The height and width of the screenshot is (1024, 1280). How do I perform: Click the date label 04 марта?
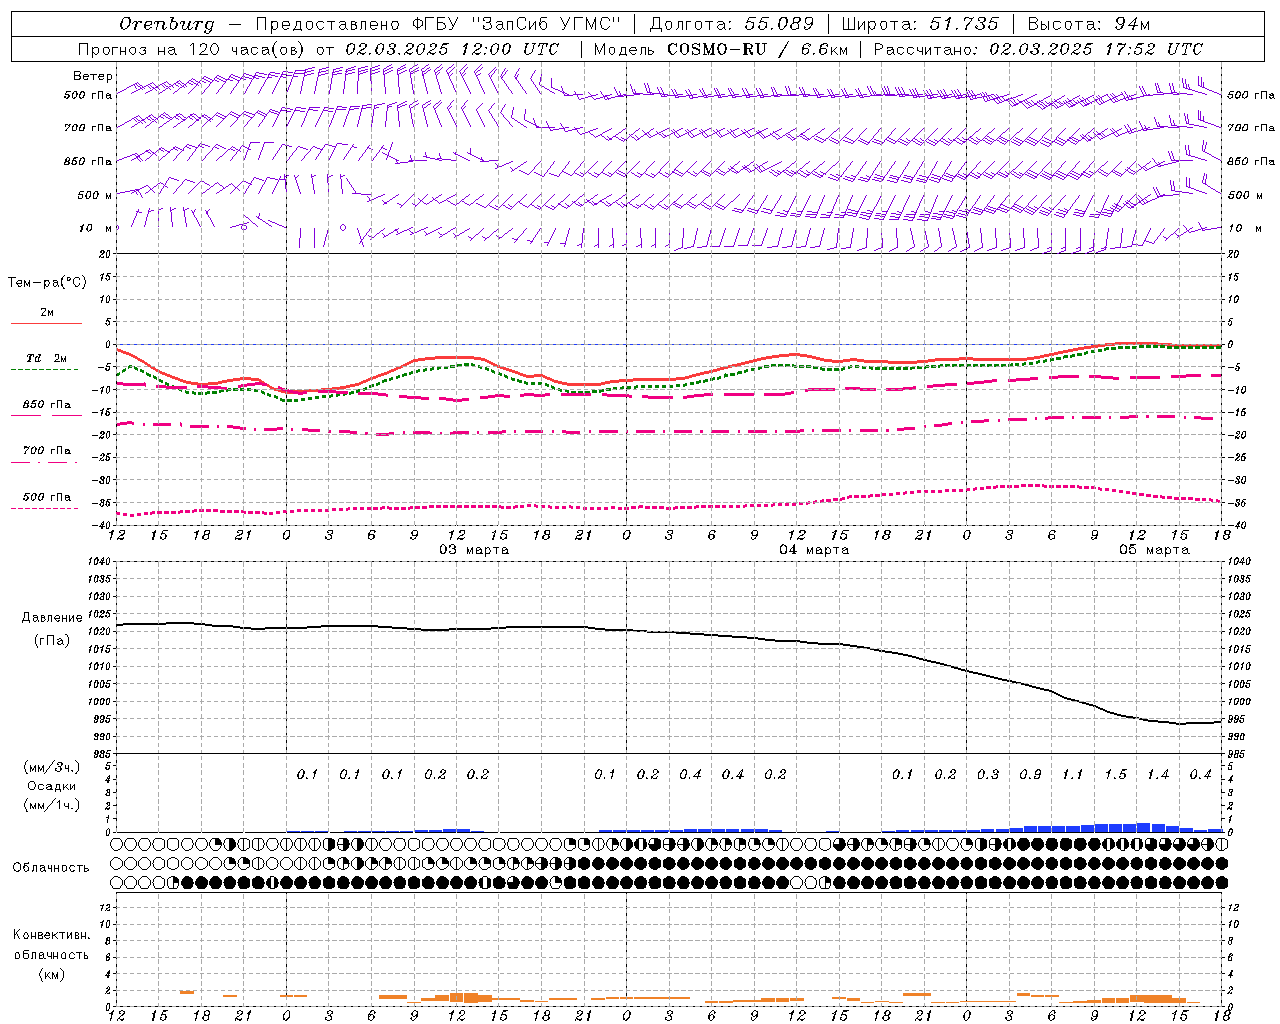814,550
